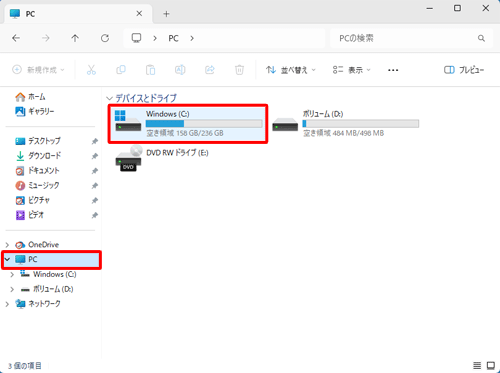Open ドキュメント in the sidebar

coord(37,171)
